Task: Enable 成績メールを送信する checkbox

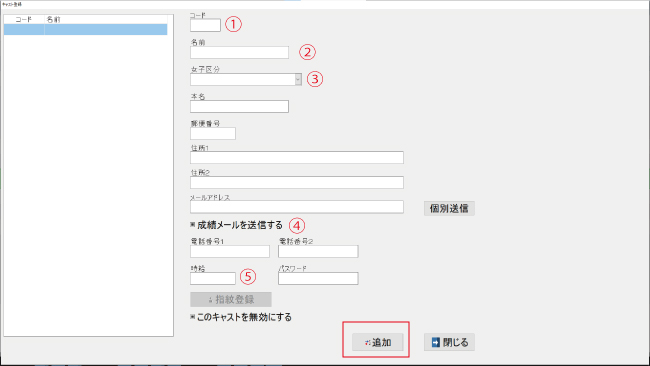Action: (x=192, y=224)
